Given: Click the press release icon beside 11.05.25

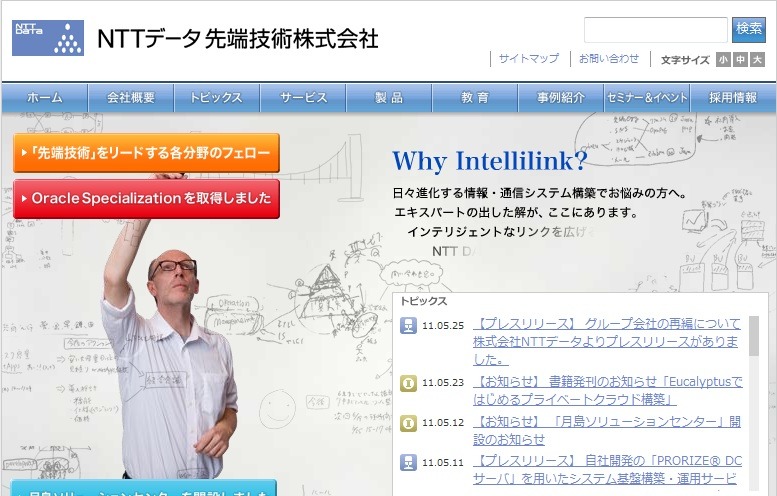Looking at the screenshot, I should (x=408, y=326).
